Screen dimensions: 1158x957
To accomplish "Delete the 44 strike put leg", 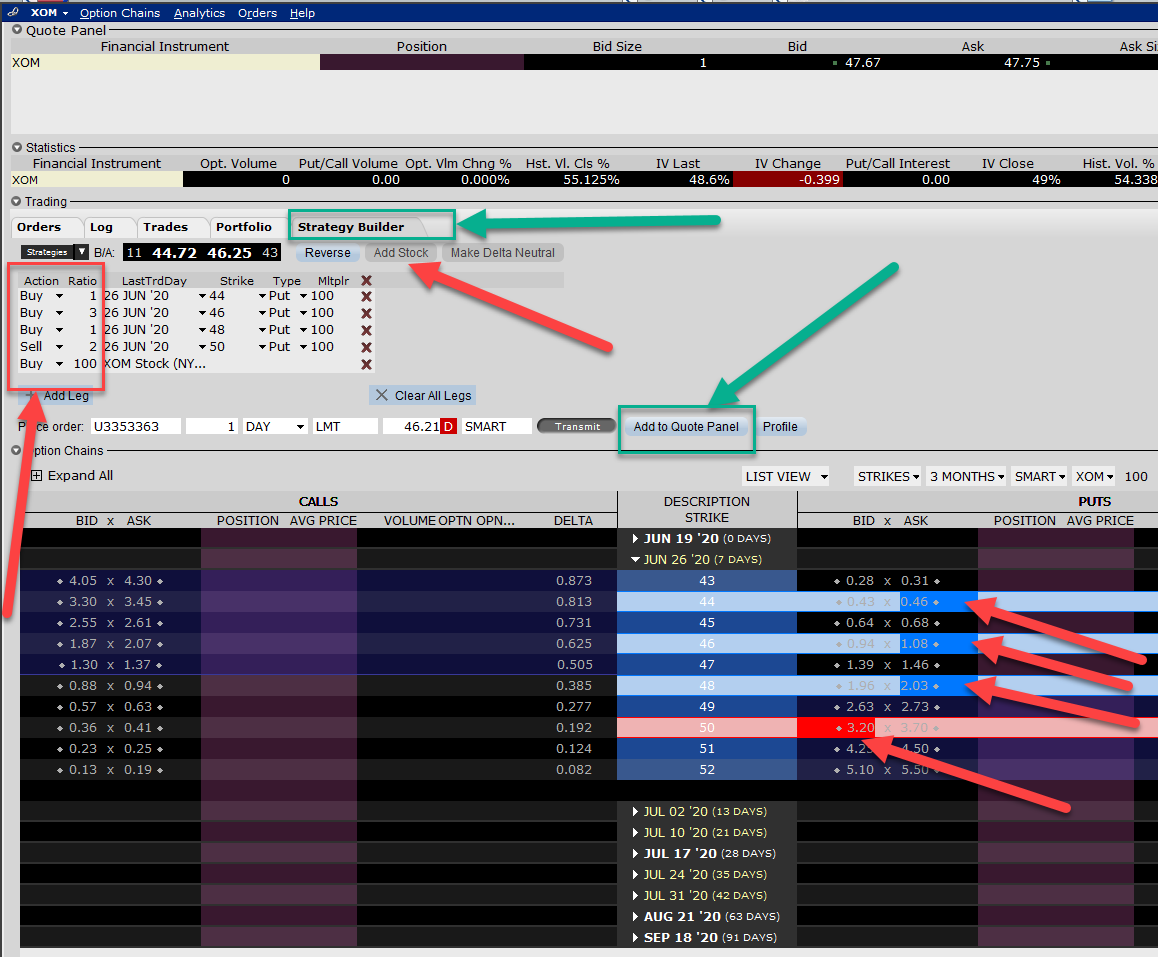I will tap(366, 296).
